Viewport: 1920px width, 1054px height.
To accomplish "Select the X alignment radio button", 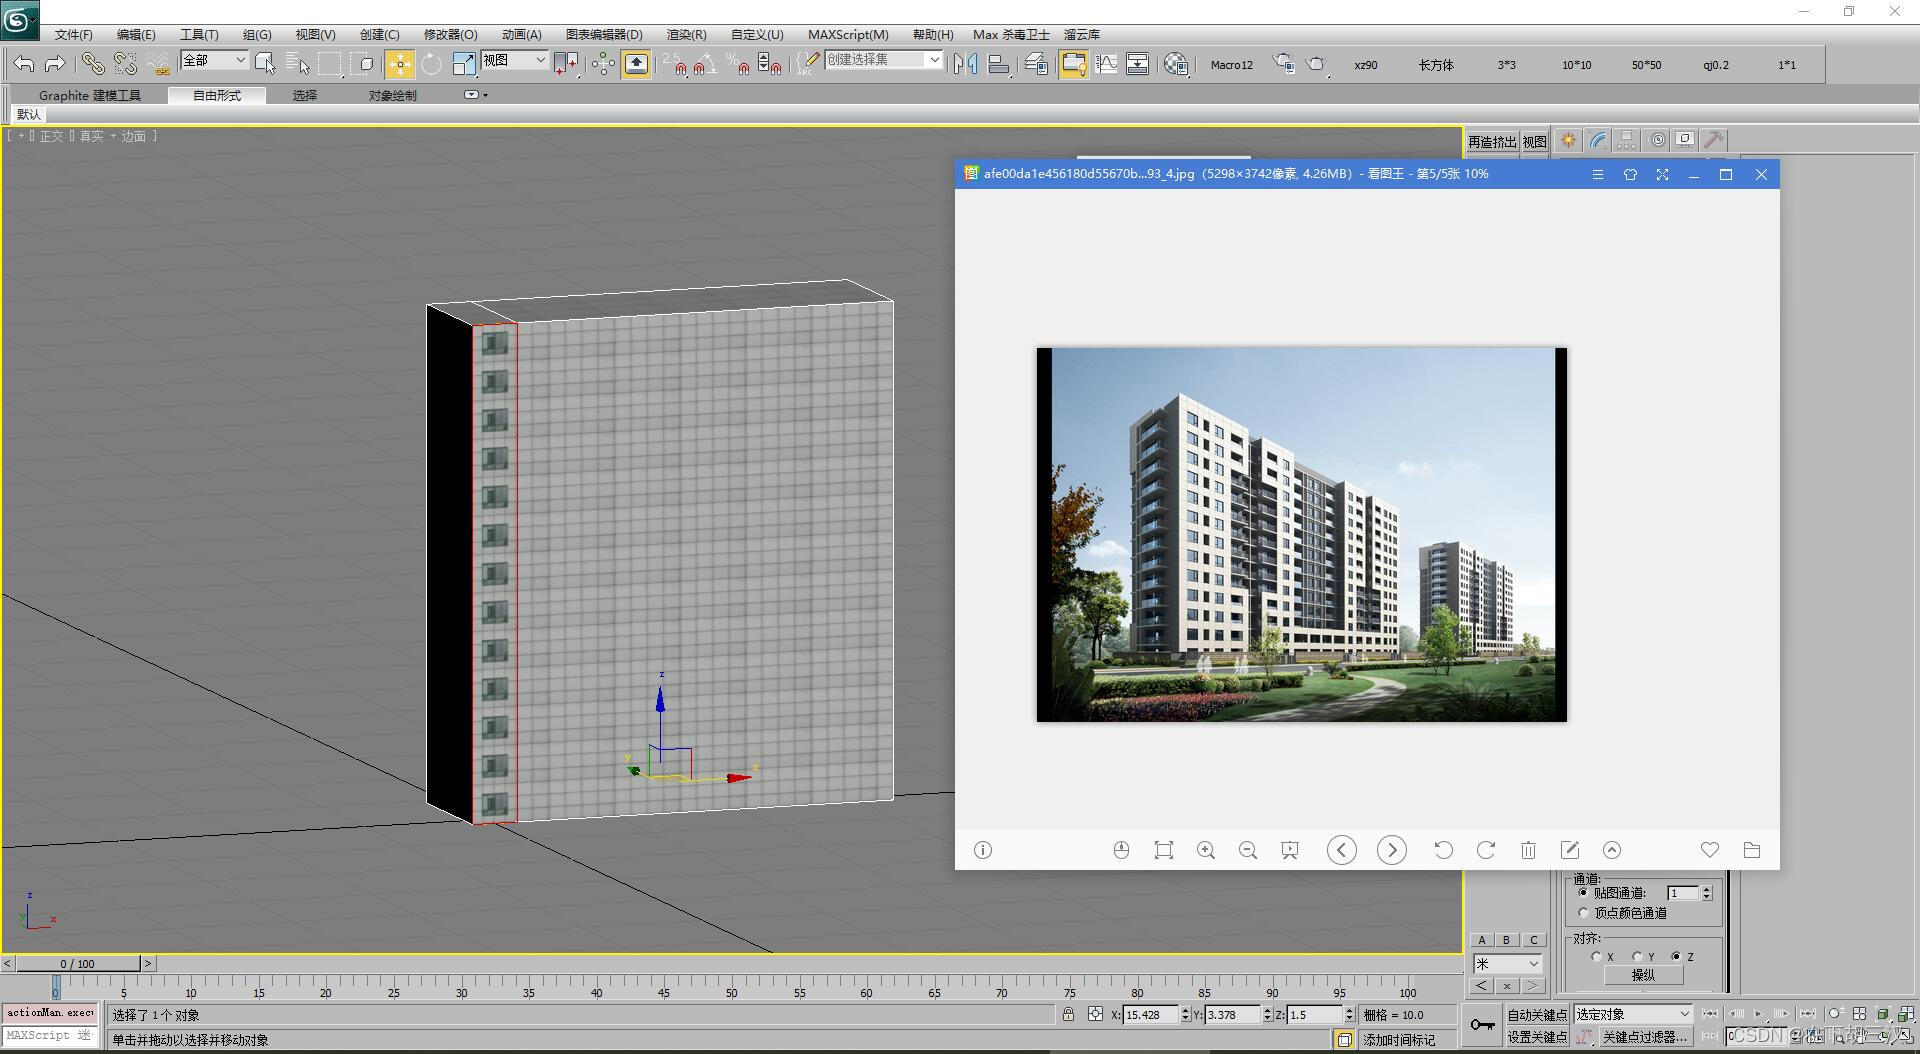I will pyautogui.click(x=1597, y=956).
